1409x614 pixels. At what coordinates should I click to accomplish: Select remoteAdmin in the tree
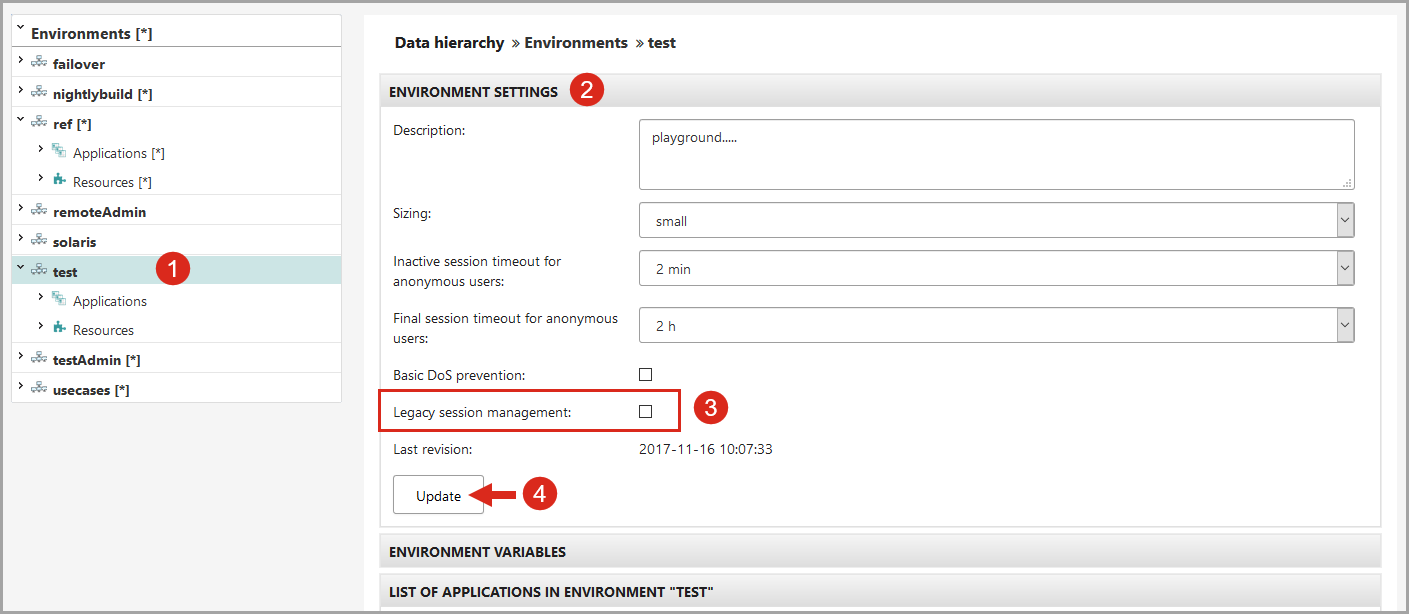[99, 212]
